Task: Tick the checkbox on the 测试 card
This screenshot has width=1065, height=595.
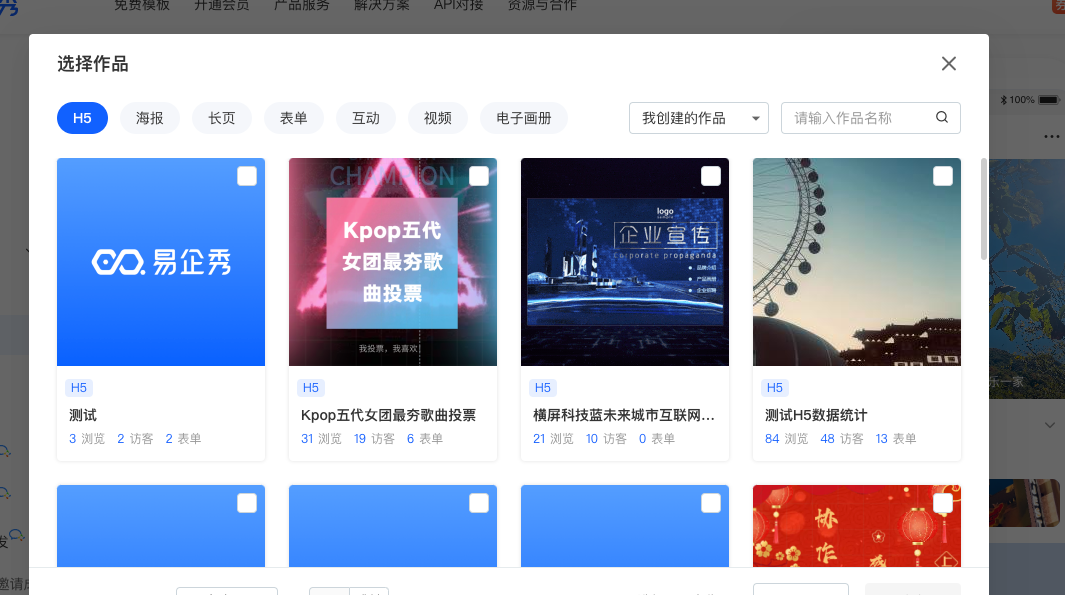Action: pos(247,177)
